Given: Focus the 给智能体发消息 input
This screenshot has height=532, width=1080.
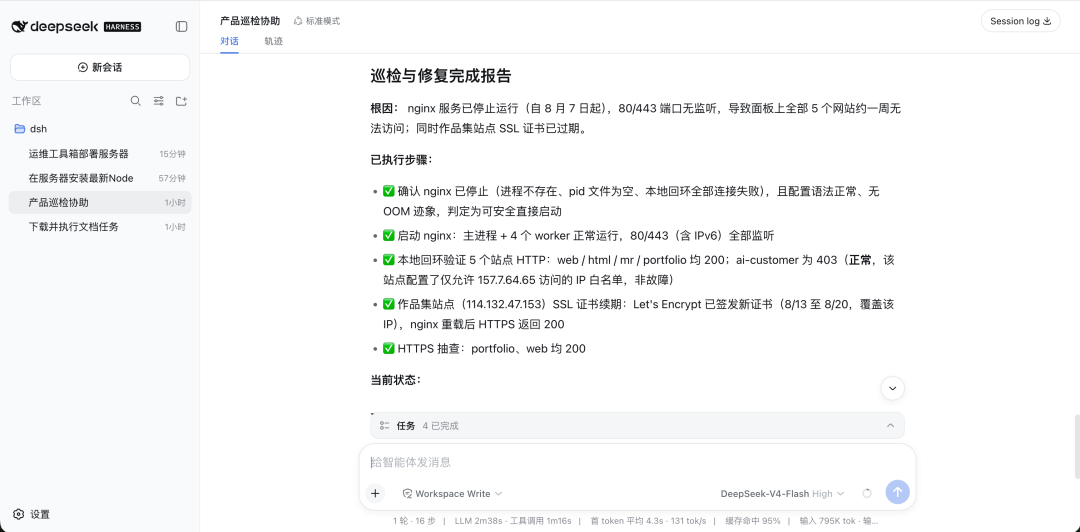Looking at the screenshot, I should pyautogui.click(x=637, y=462).
